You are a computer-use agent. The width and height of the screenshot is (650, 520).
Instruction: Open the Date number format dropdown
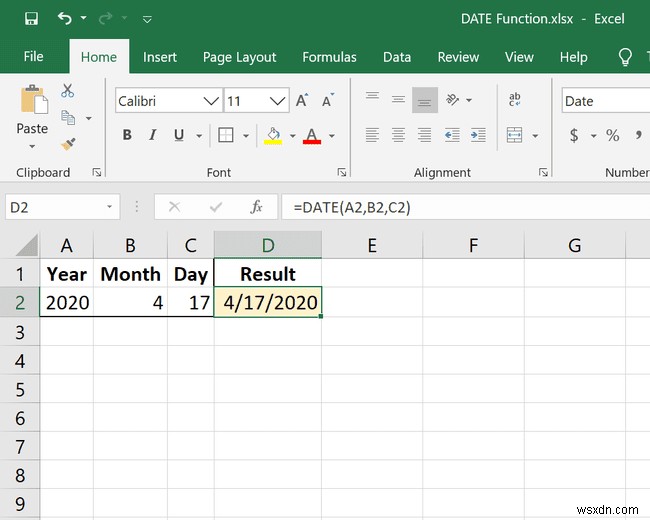tap(606, 101)
